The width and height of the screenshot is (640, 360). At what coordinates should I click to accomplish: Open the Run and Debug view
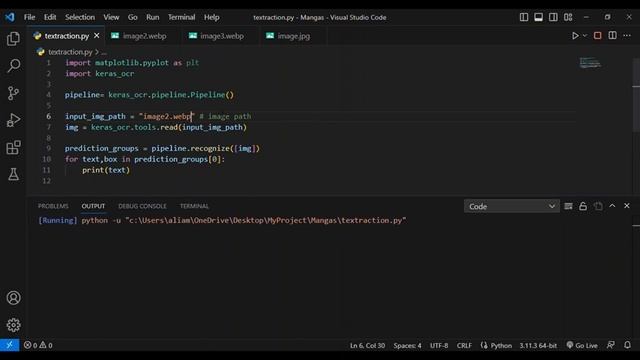(13, 120)
